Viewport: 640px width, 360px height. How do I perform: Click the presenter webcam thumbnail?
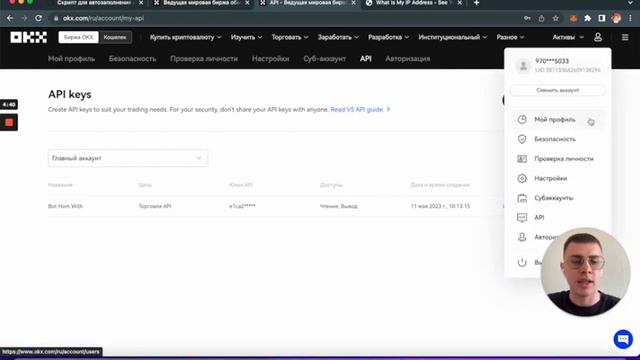585,272
